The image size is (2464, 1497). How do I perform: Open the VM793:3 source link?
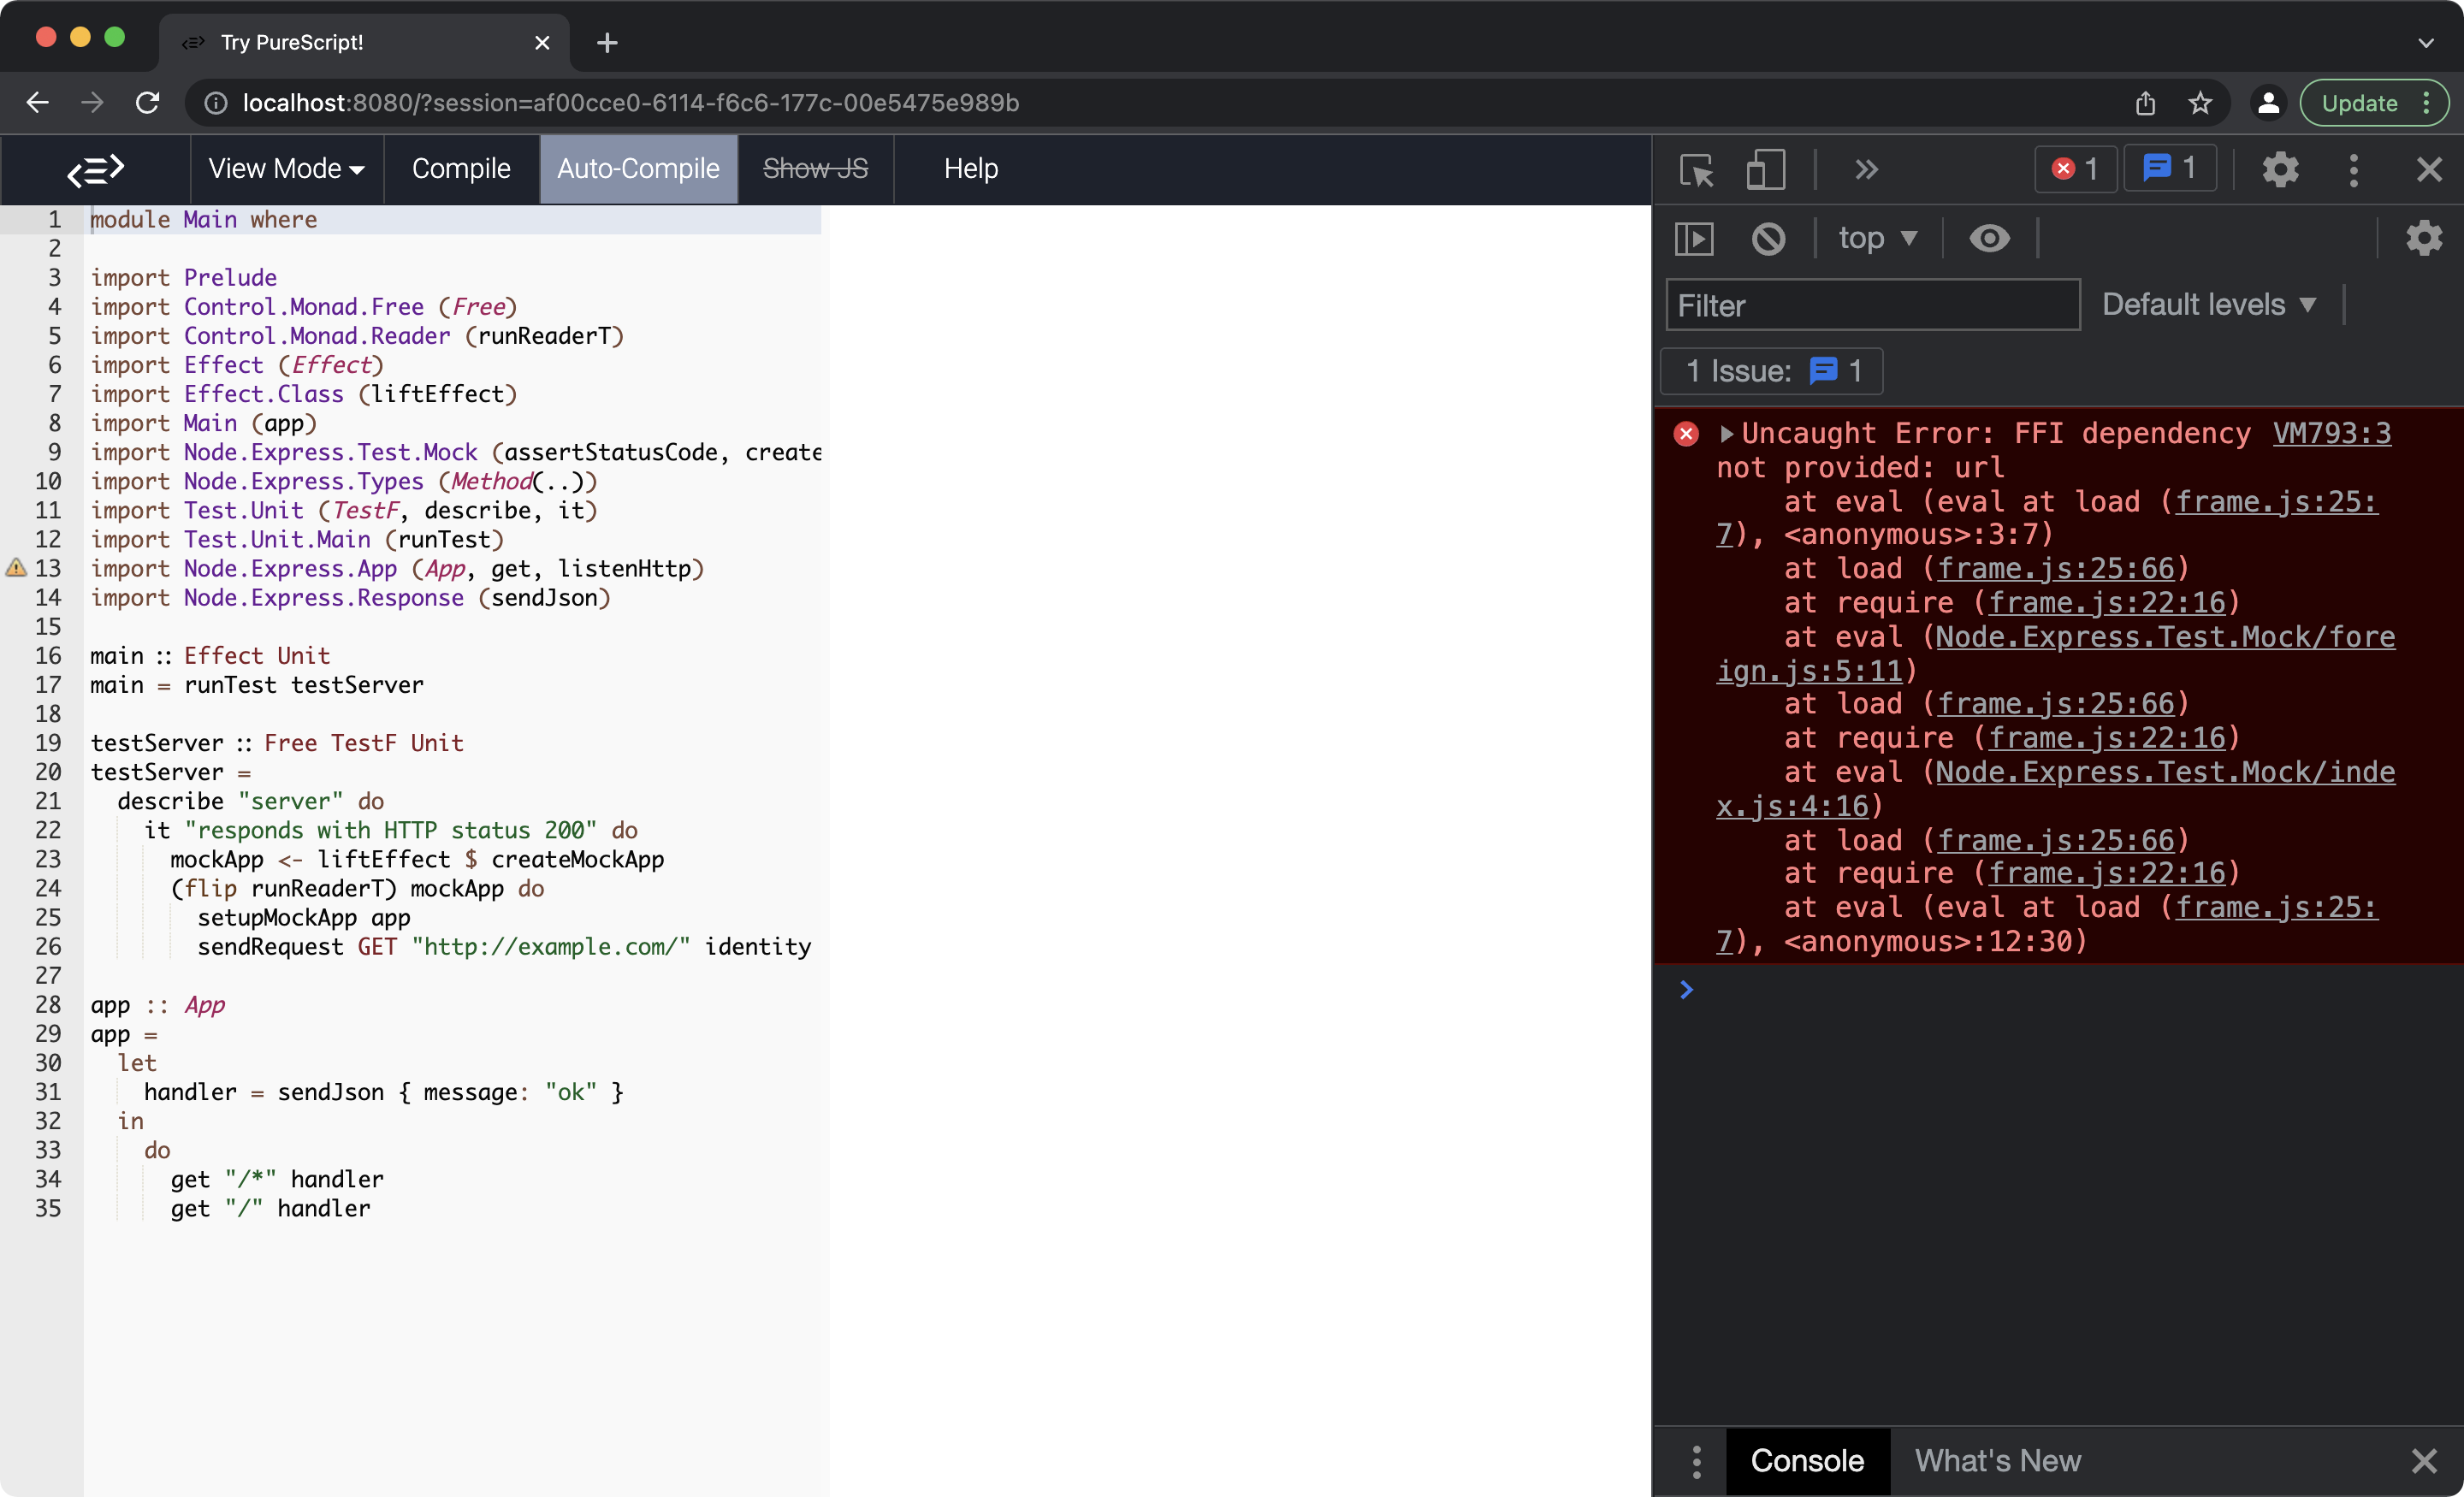coord(2331,433)
